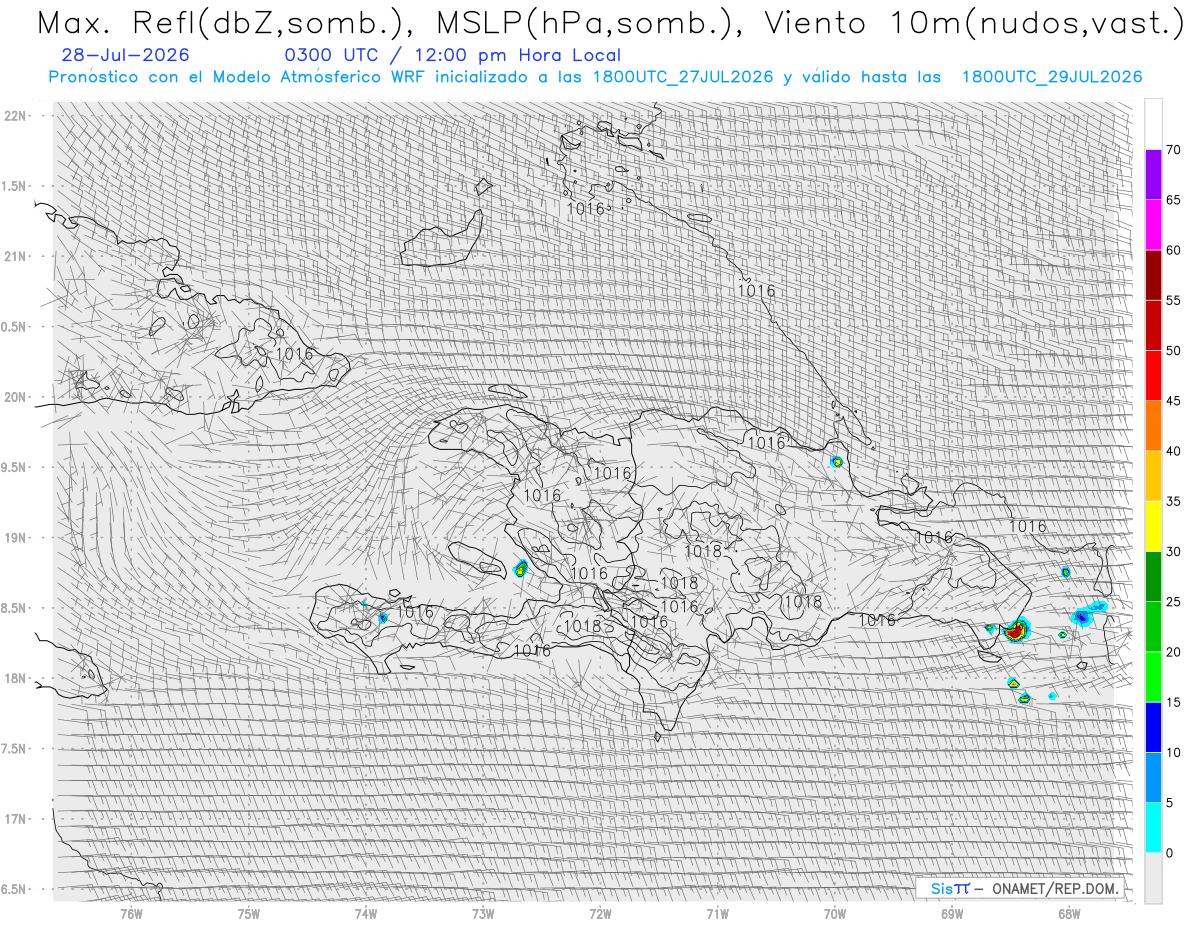This screenshot has width=1200, height=927.
Task: Click the '73W' longitude label
Action: coord(483,914)
